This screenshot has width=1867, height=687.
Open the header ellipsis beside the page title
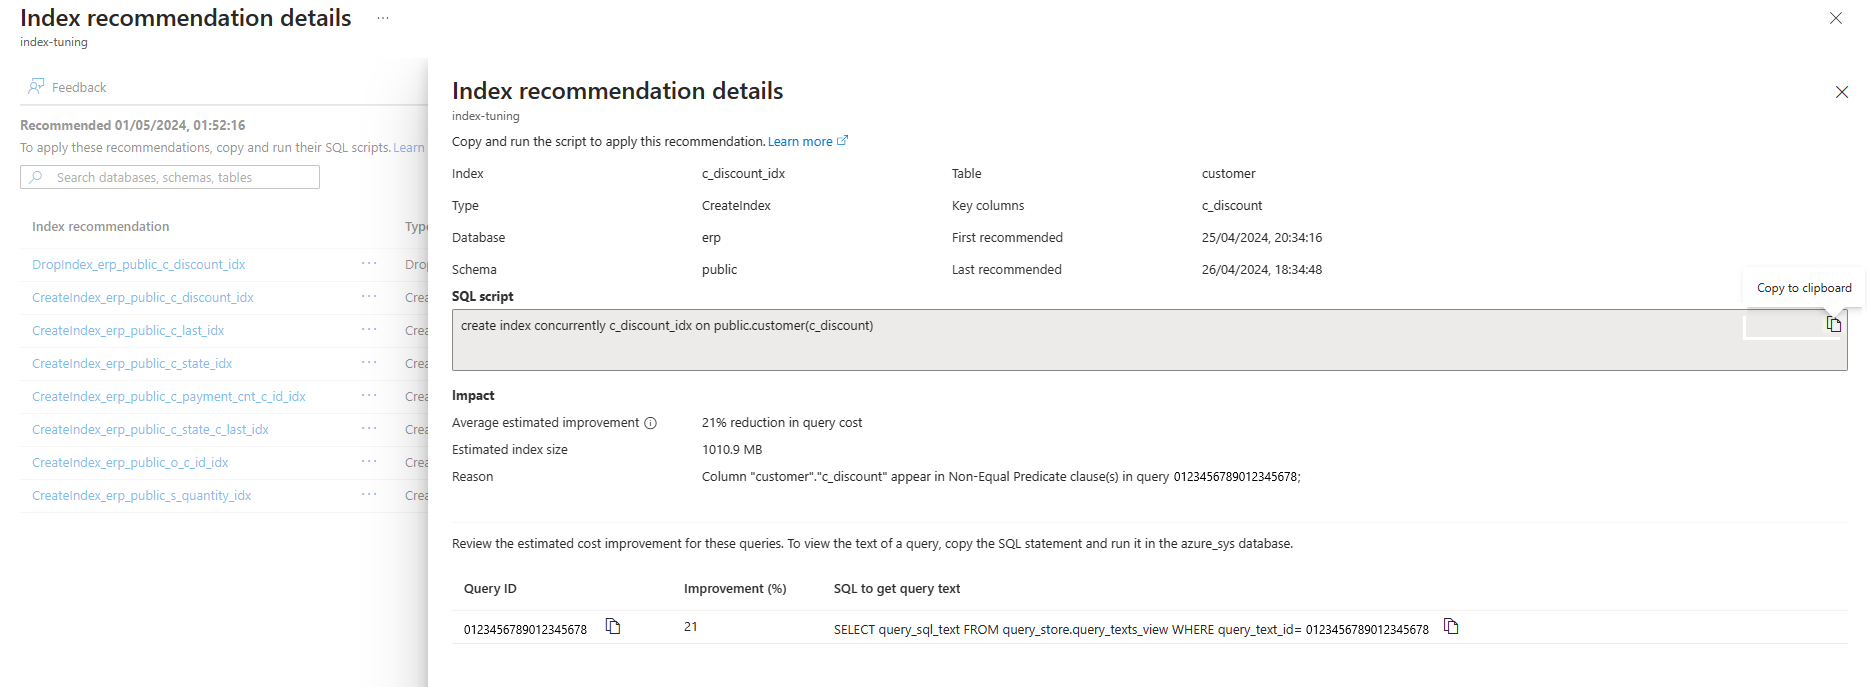tap(383, 18)
